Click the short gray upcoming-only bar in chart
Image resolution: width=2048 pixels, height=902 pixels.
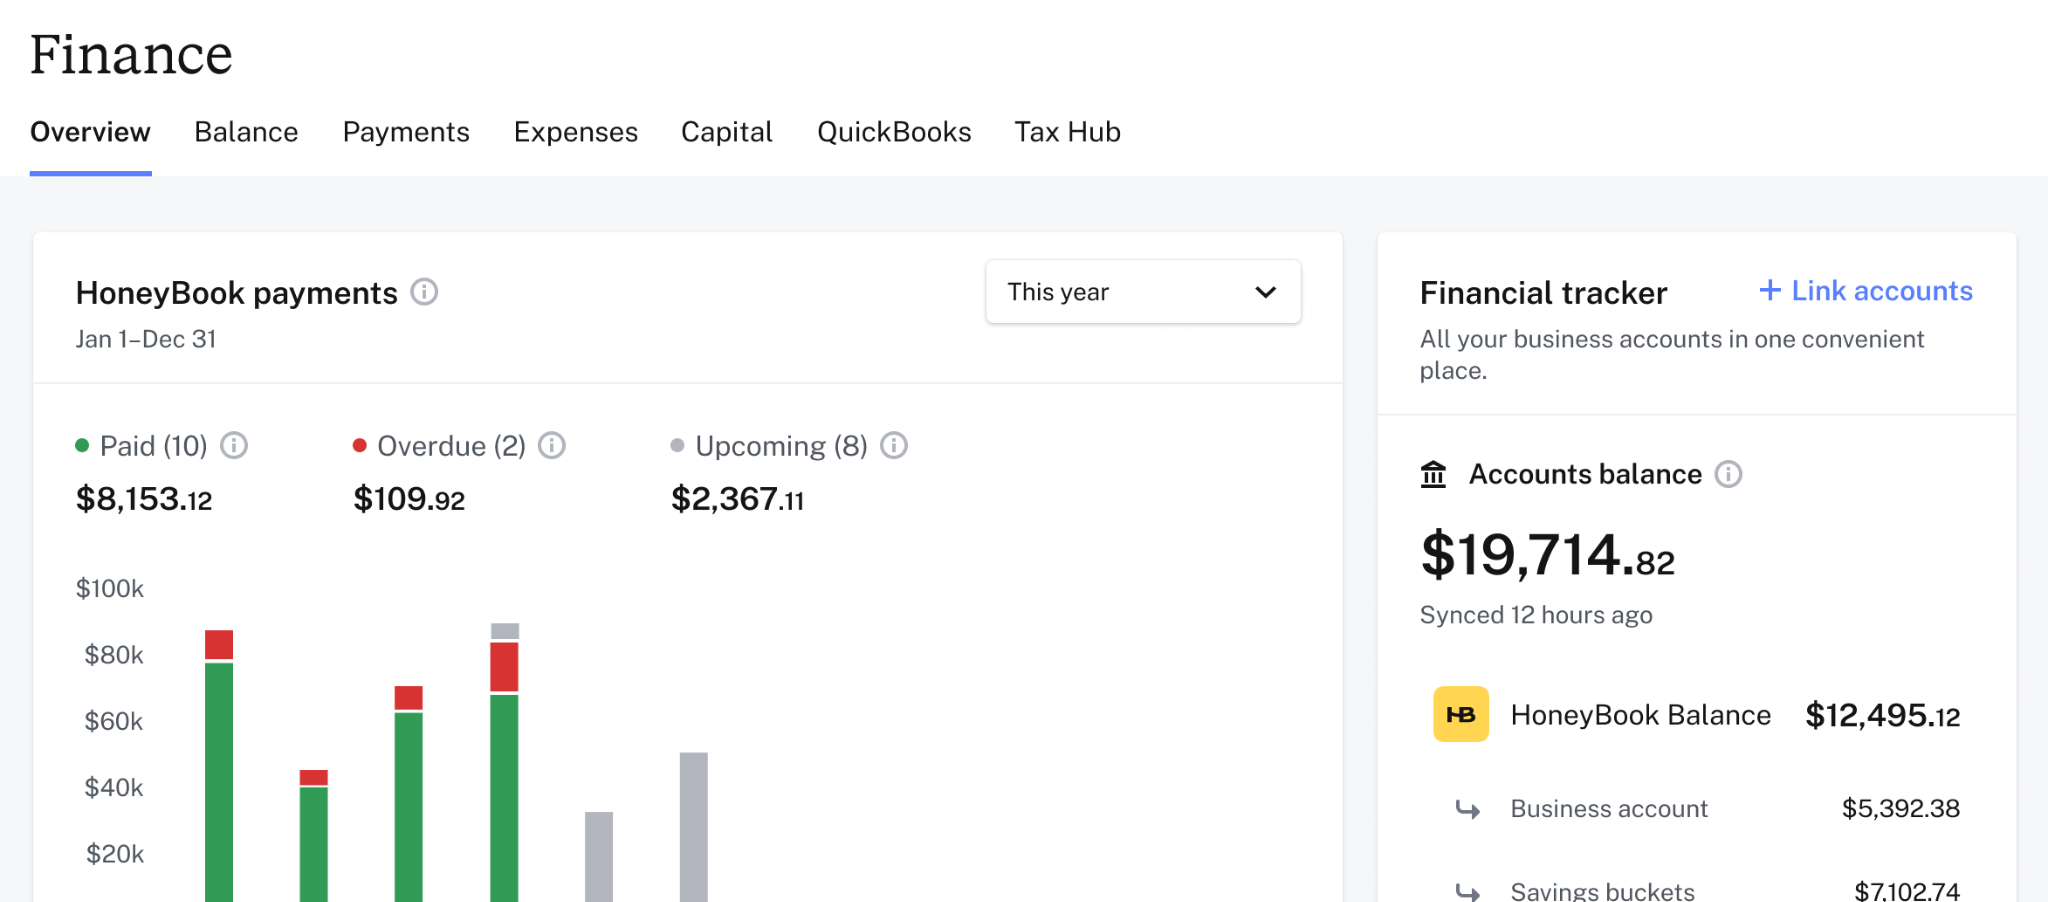coord(599,857)
